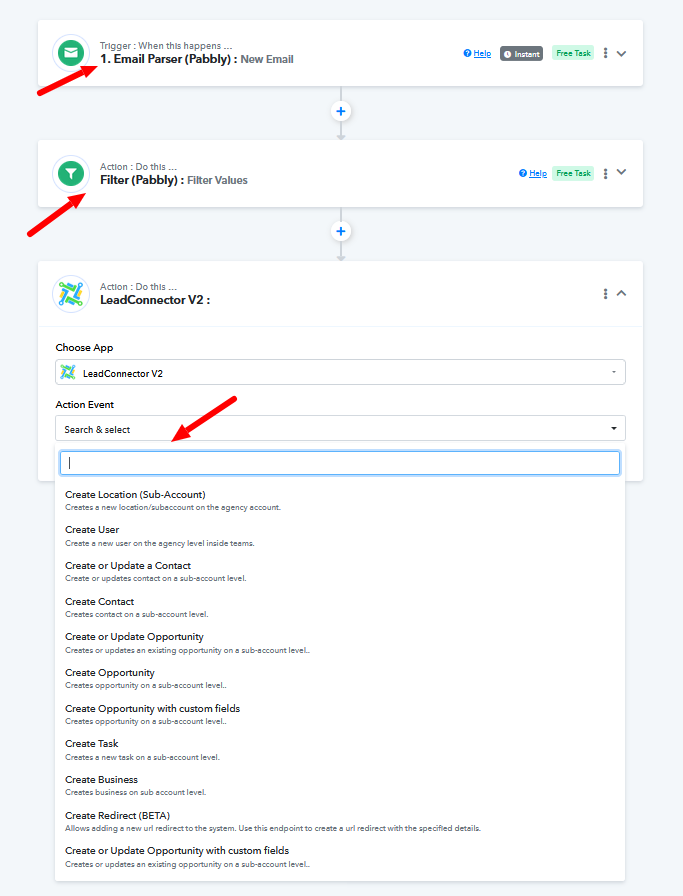
Task: Expand the Filter step chevron
Action: [621, 172]
